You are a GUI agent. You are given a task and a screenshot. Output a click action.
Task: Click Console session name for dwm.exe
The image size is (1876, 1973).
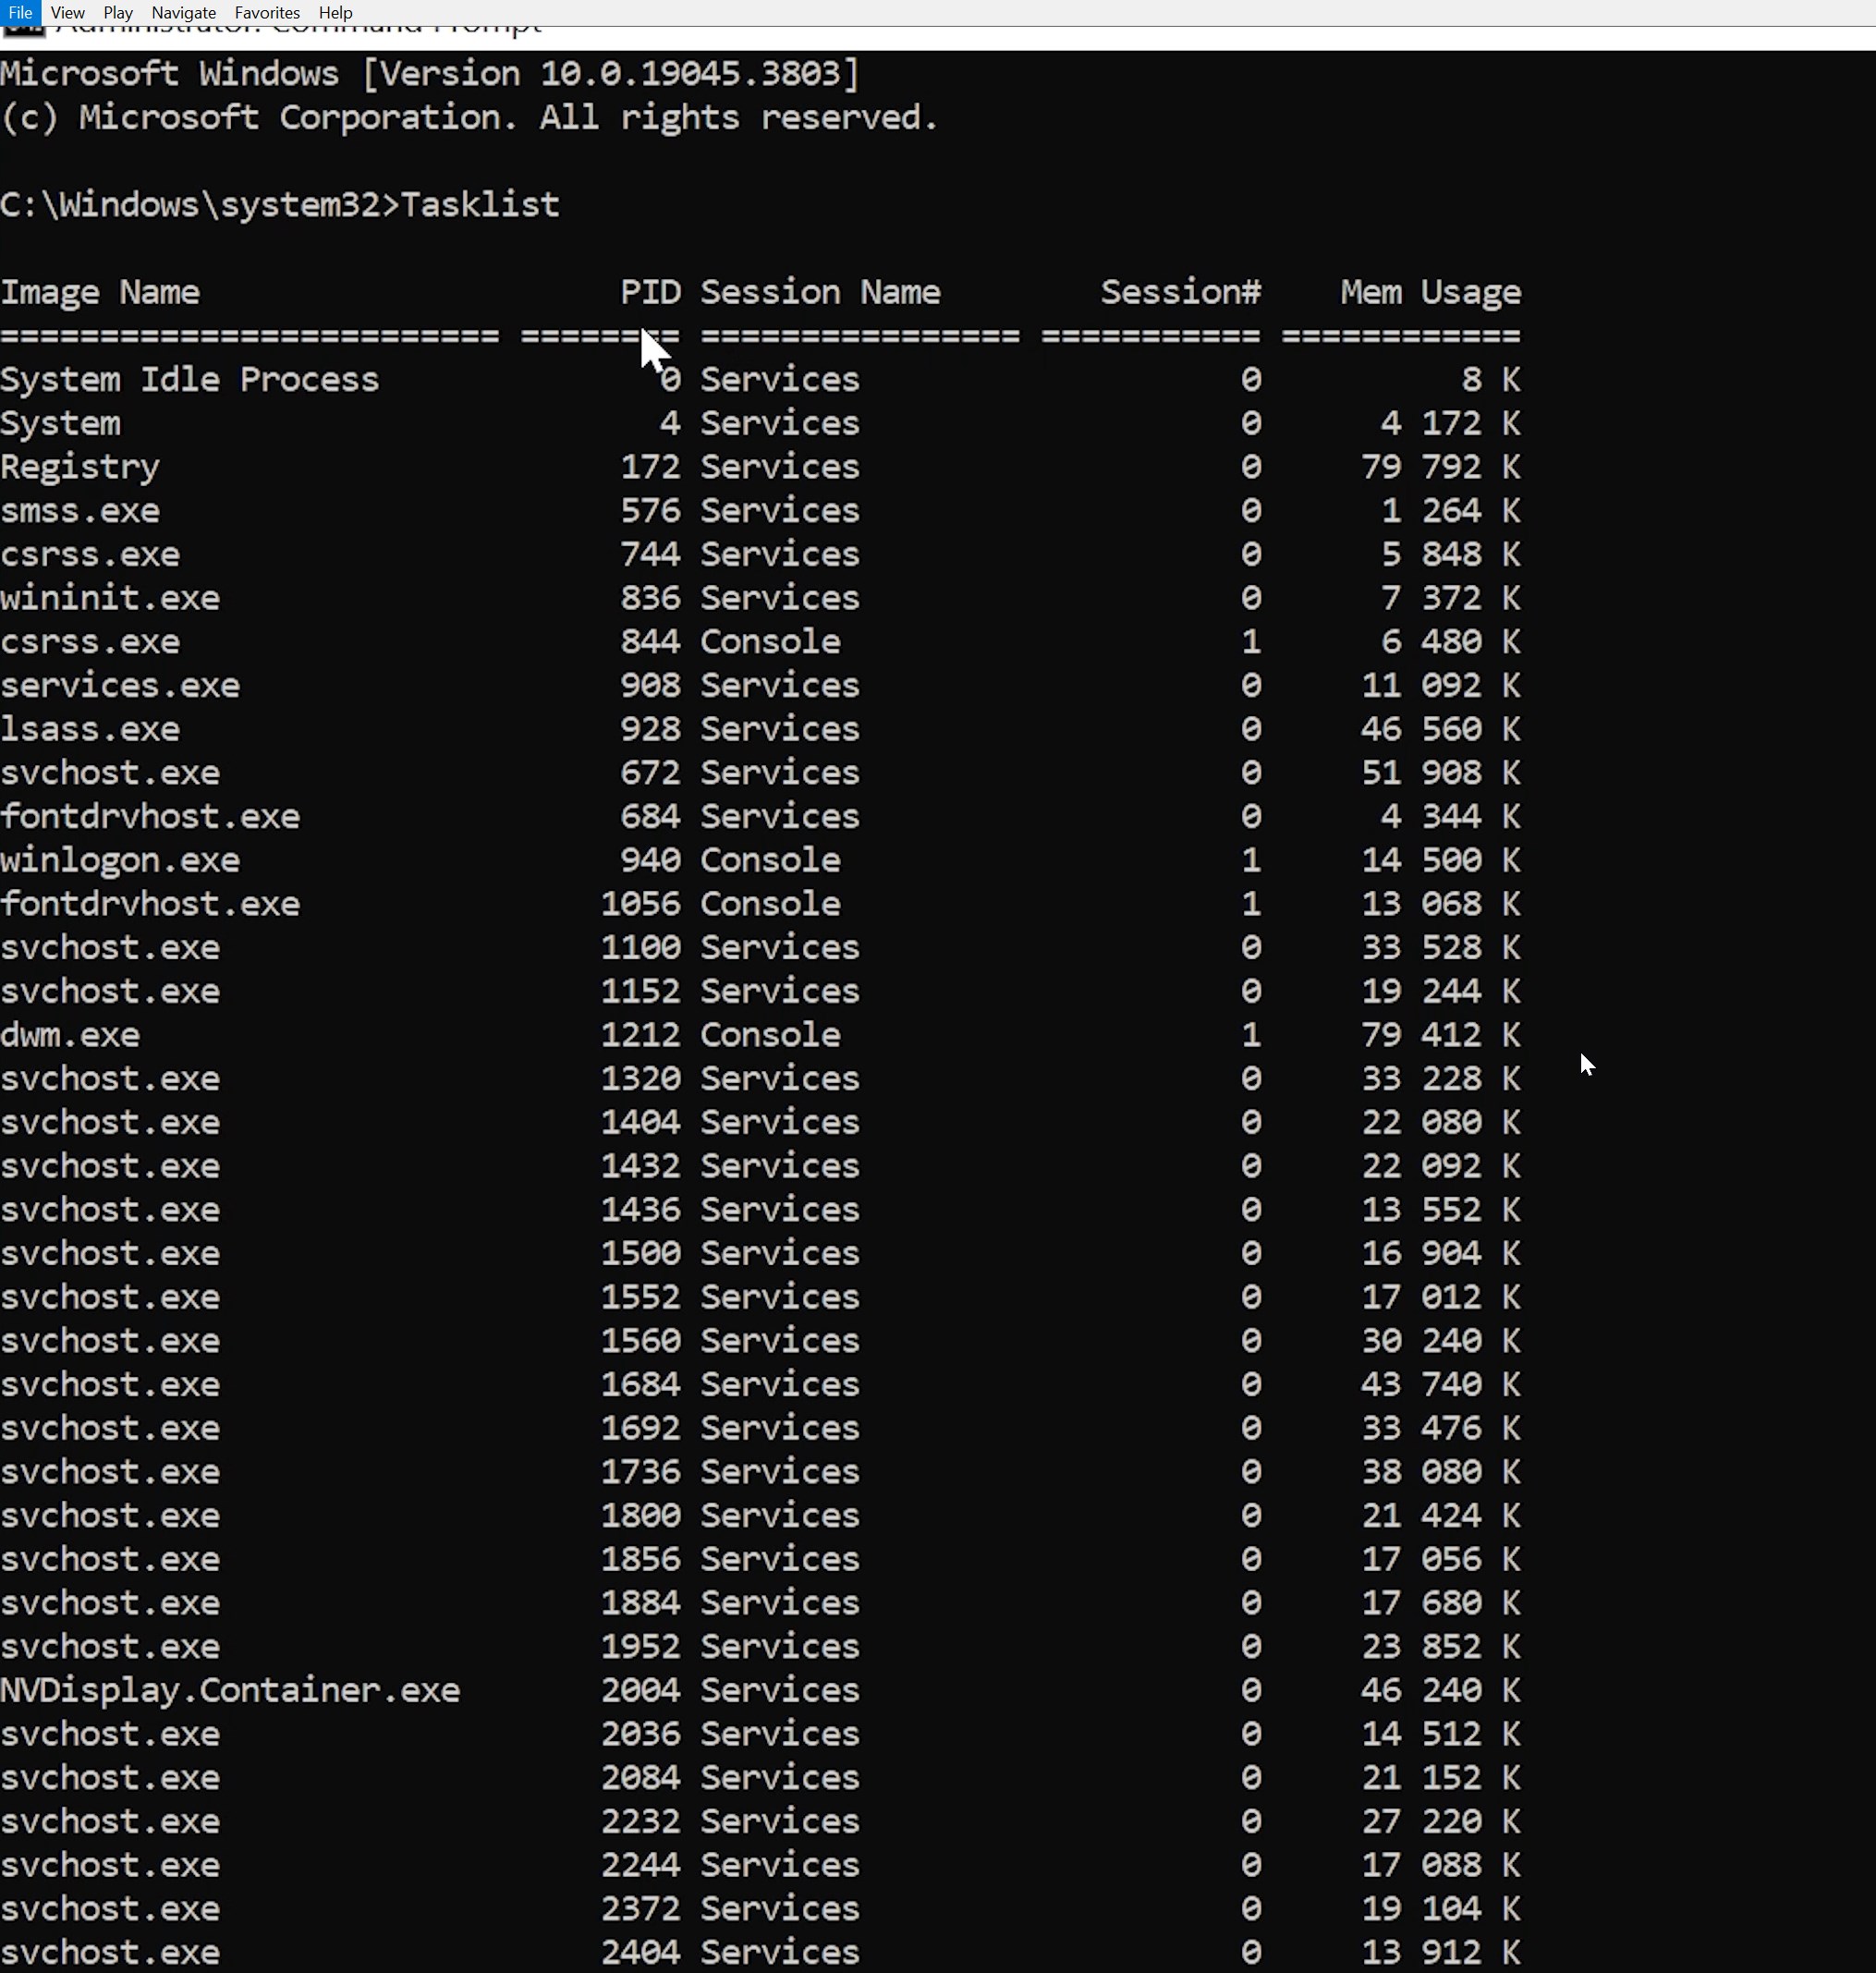coord(770,1035)
